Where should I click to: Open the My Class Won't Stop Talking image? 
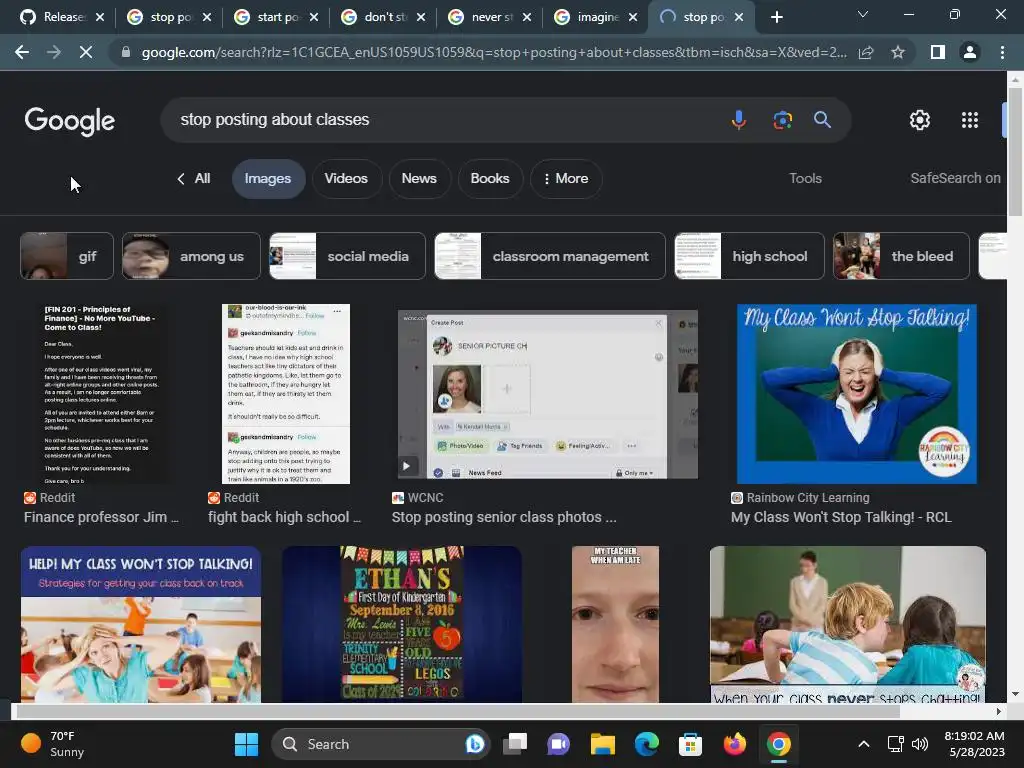click(x=857, y=394)
